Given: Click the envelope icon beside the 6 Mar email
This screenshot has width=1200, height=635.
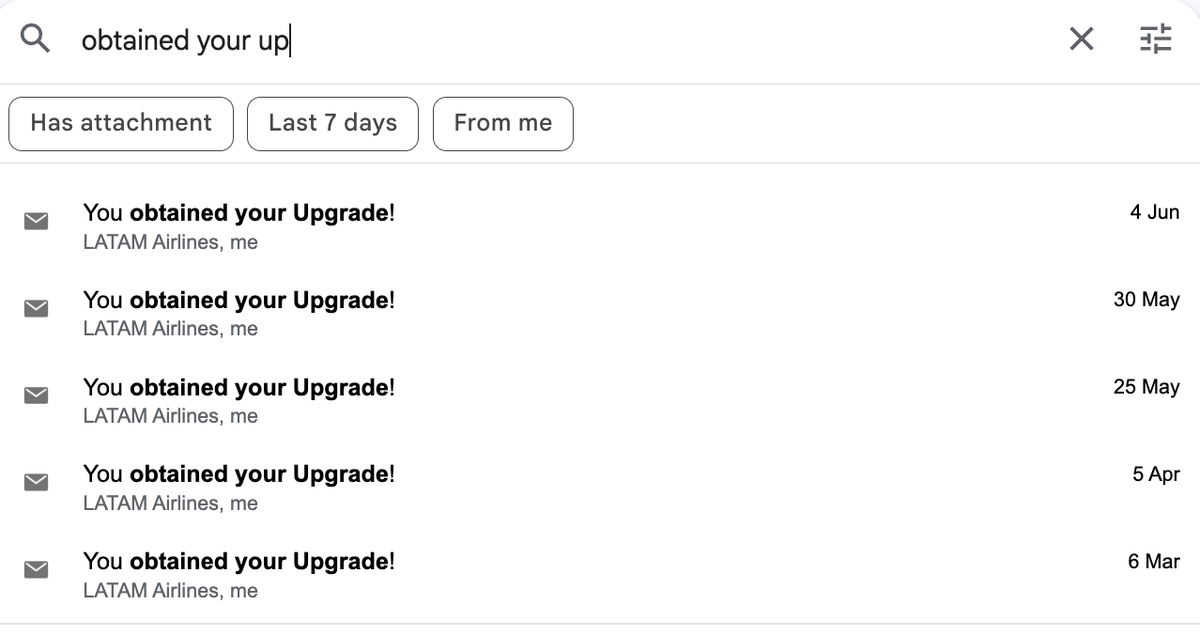Looking at the screenshot, I should (x=36, y=569).
